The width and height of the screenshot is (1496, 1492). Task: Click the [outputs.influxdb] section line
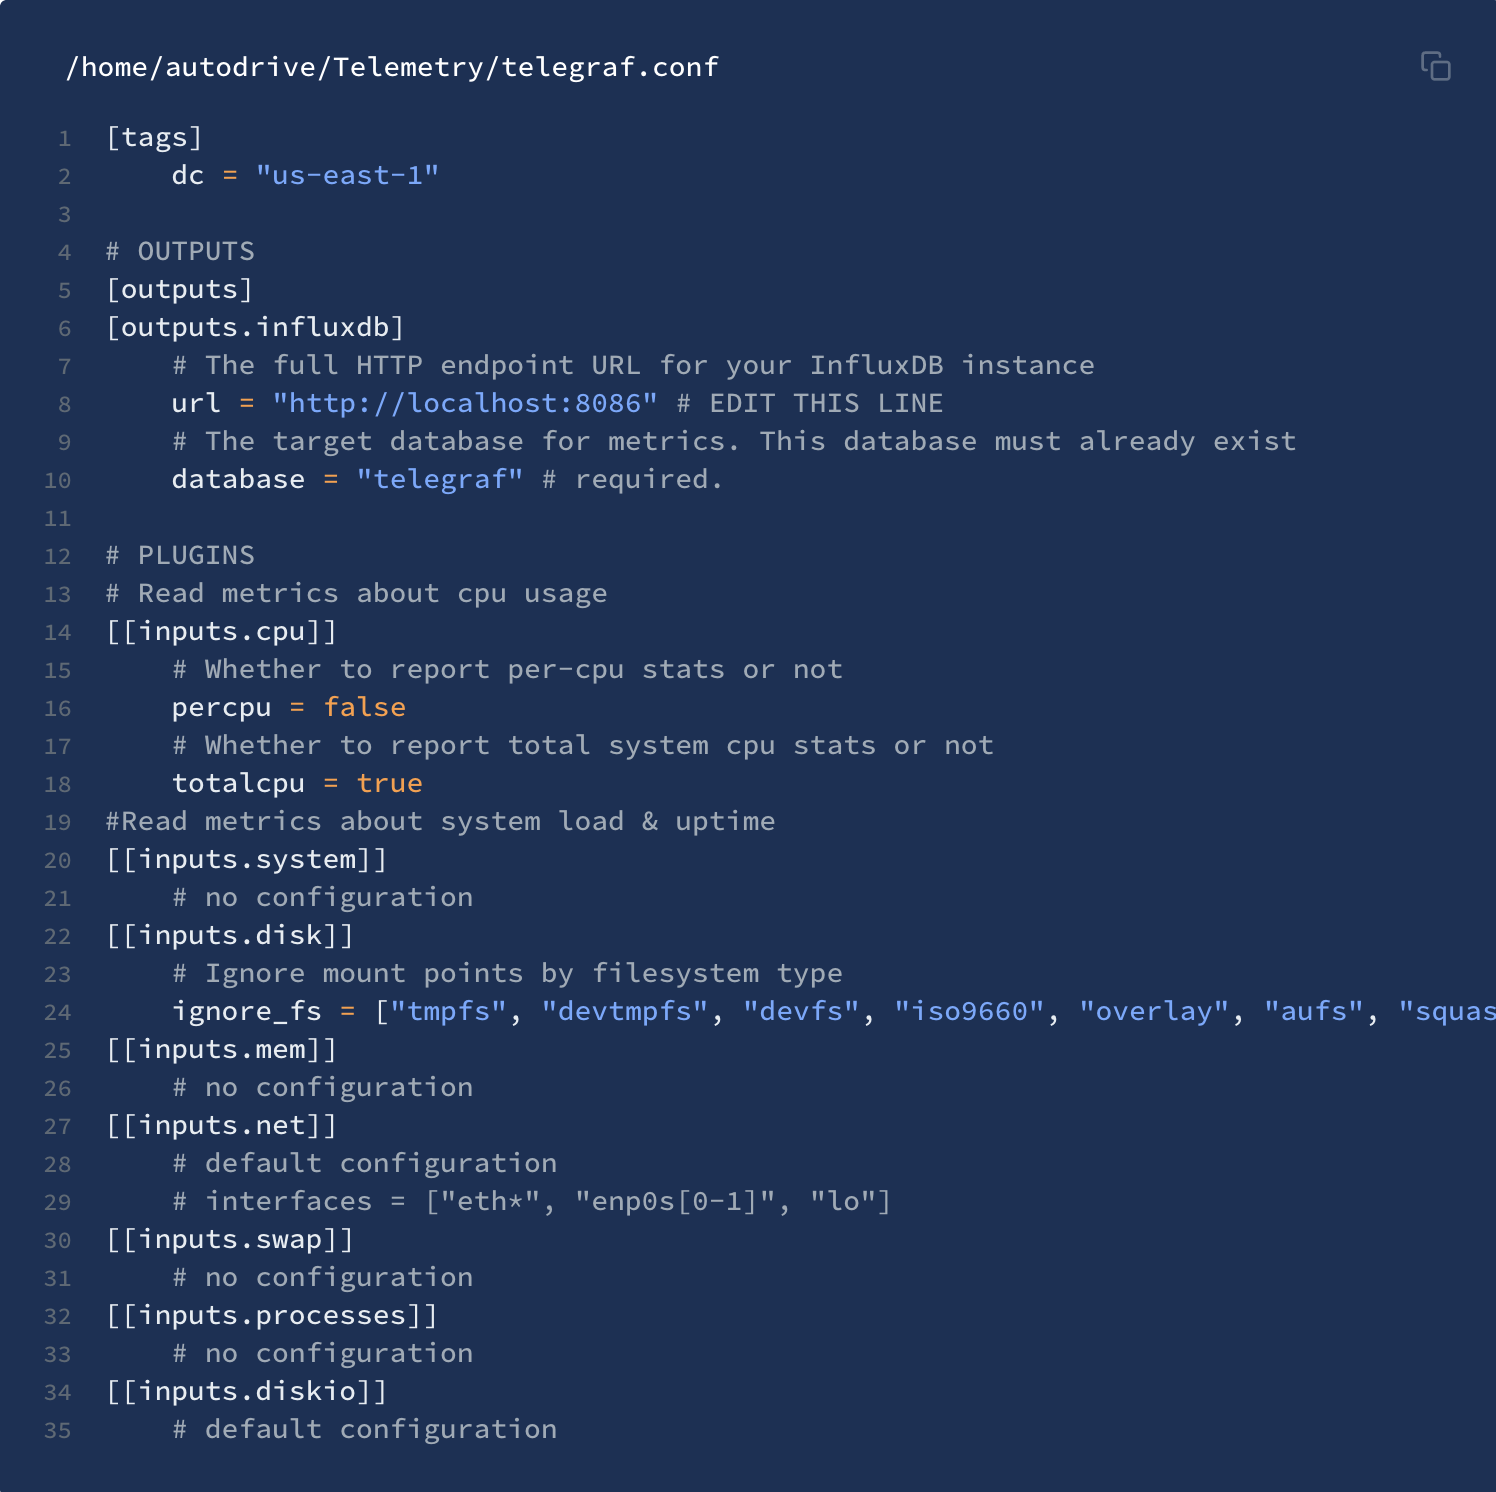(x=255, y=327)
